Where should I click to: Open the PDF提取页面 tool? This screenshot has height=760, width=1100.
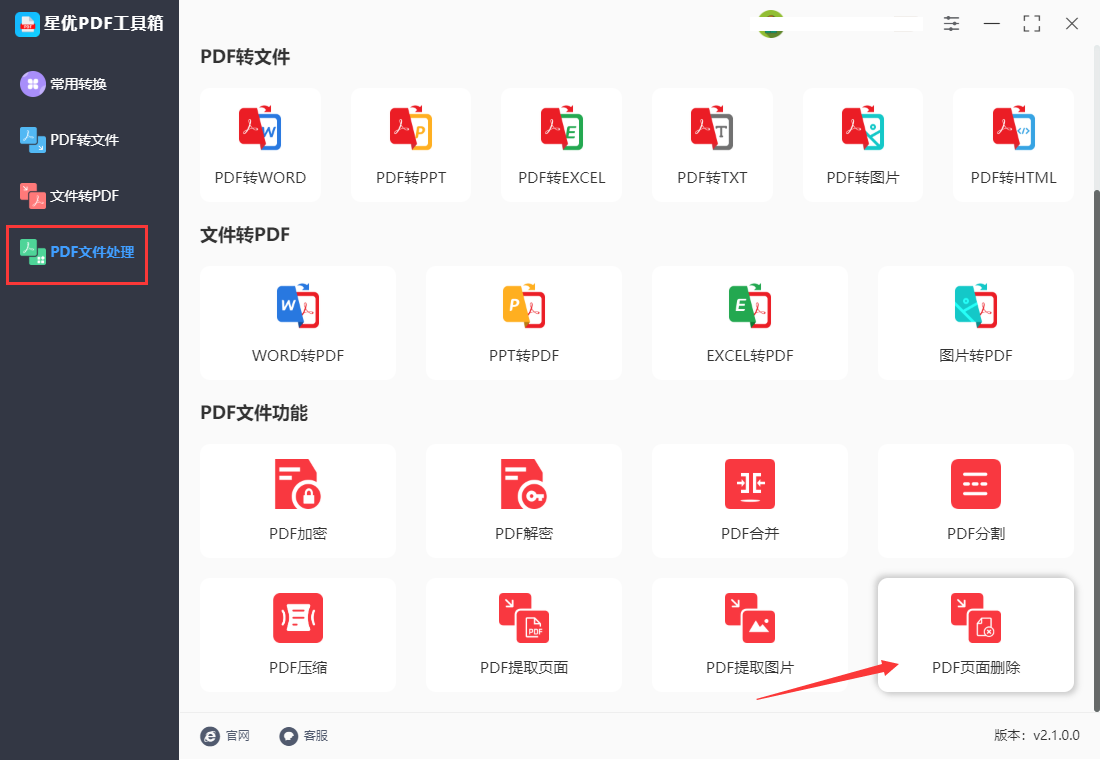coord(524,635)
